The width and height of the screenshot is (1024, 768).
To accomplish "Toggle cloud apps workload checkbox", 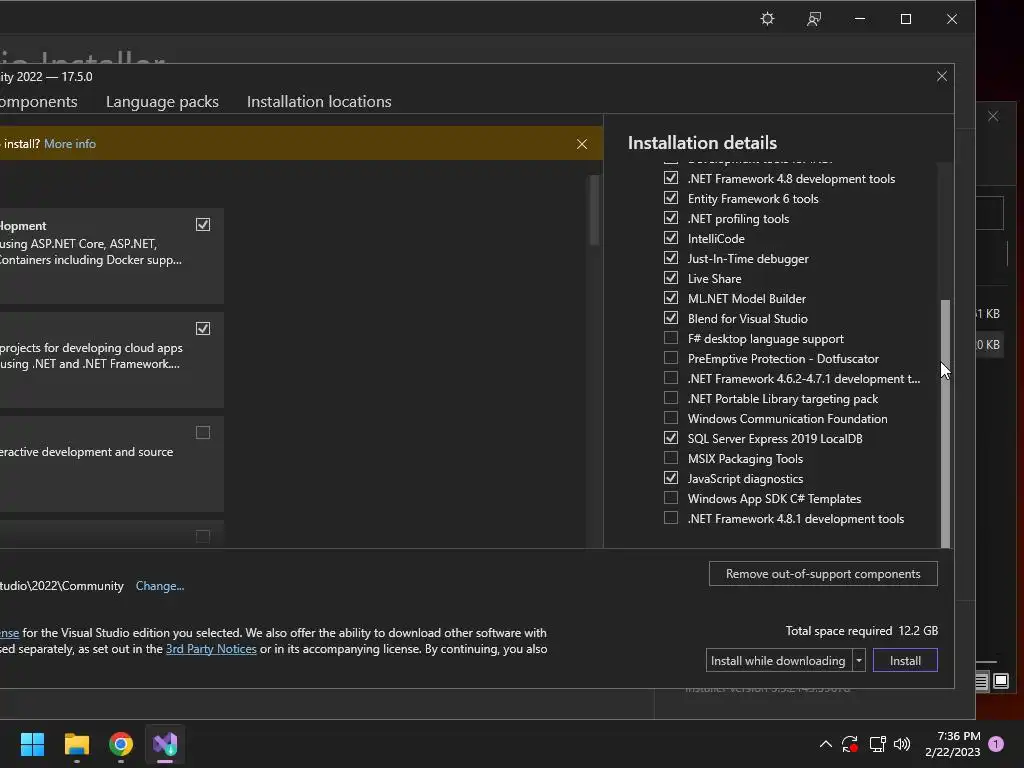I will [x=203, y=328].
